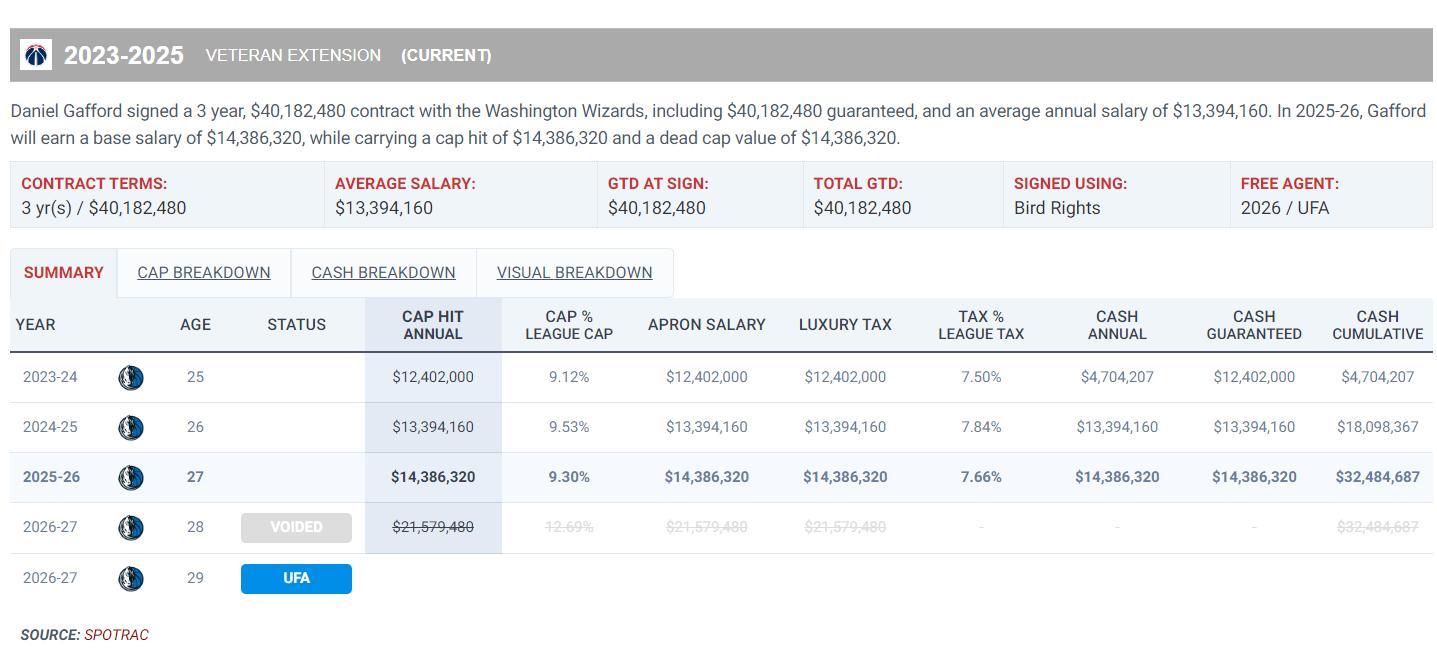1437x672 pixels.
Task: Open the Cash Breakdown tab
Action: (383, 273)
